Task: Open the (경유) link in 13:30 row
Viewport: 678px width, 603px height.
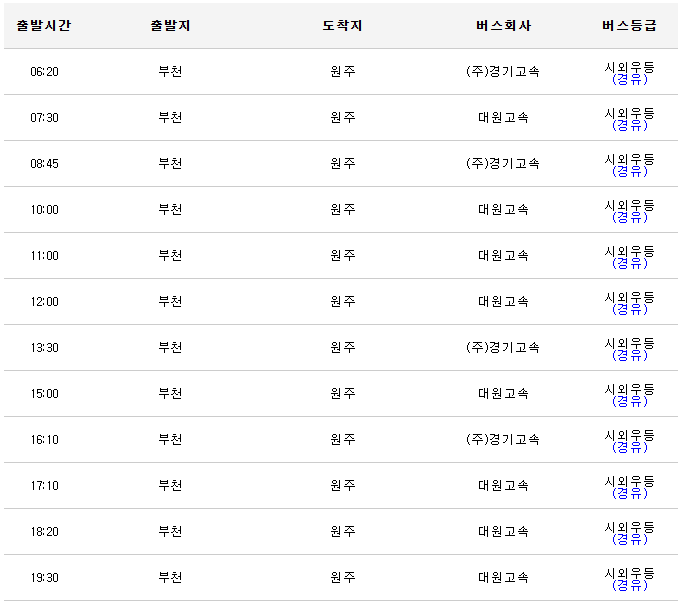Action: click(630, 355)
